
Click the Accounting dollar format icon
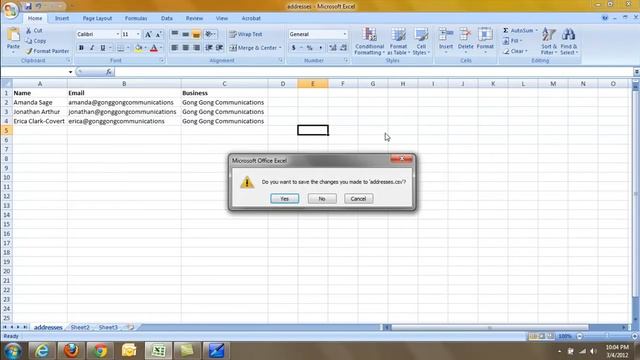click(x=293, y=48)
